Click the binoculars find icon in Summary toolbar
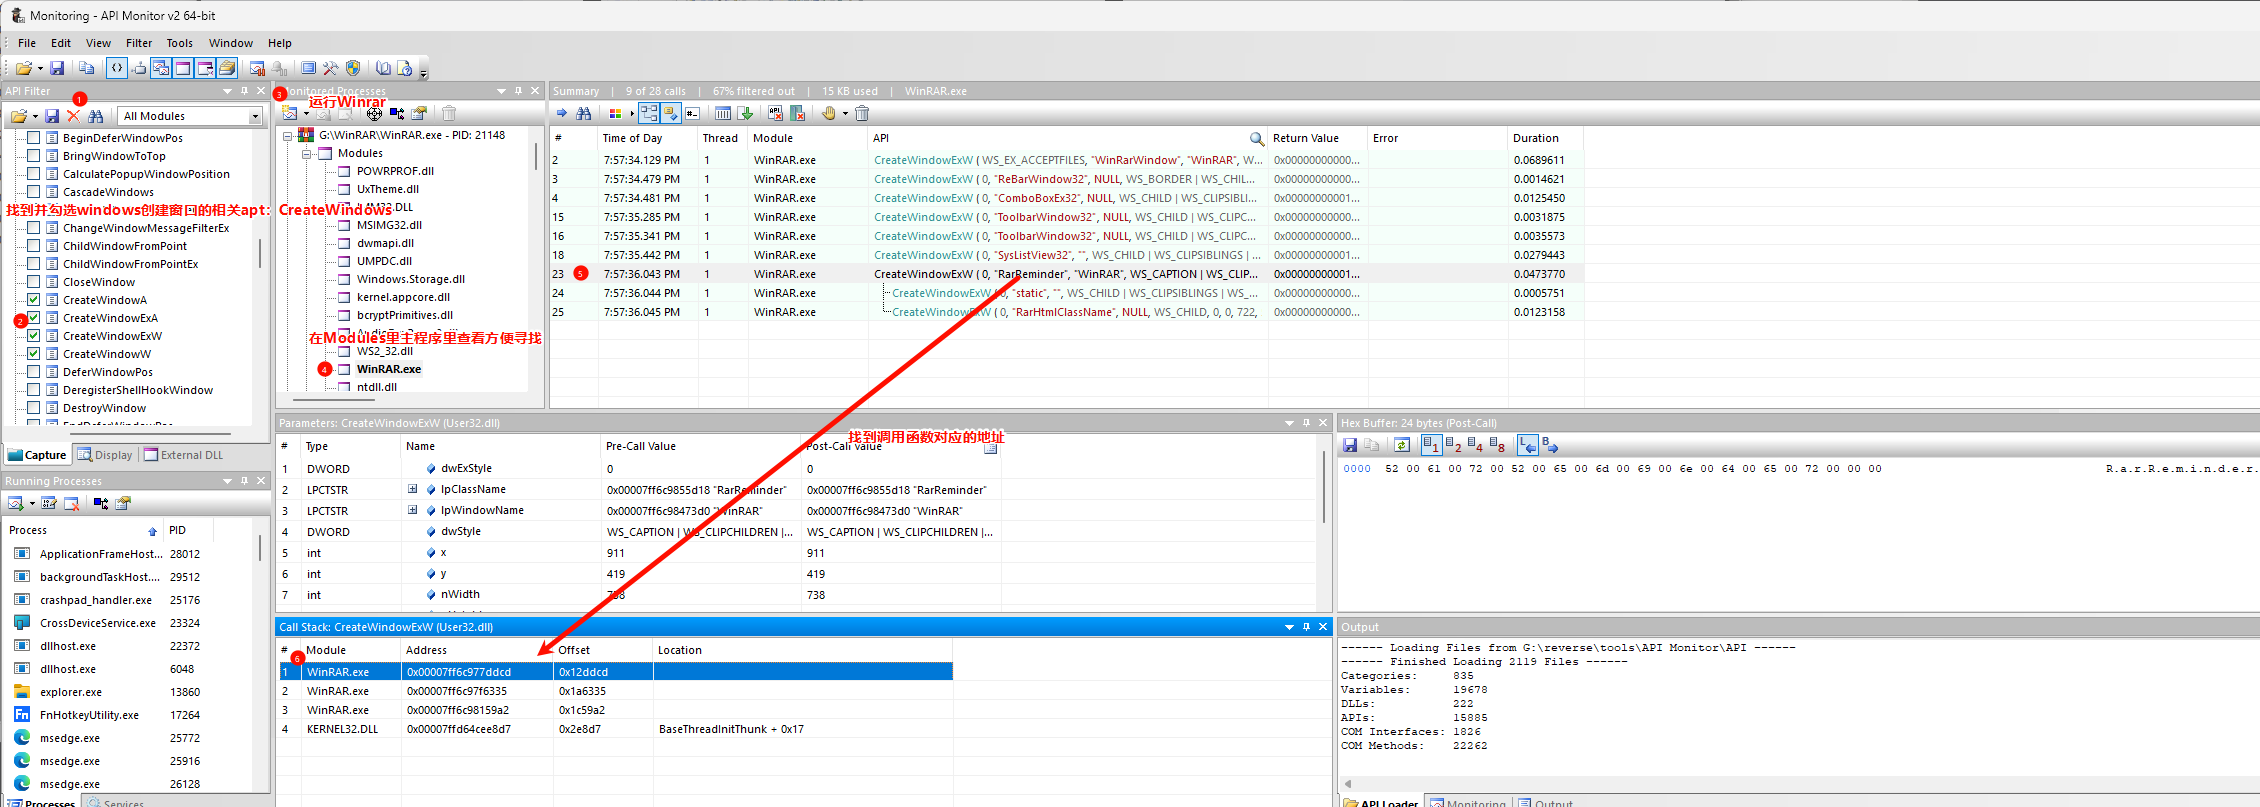Image resolution: width=2260 pixels, height=807 pixels. coord(584,114)
